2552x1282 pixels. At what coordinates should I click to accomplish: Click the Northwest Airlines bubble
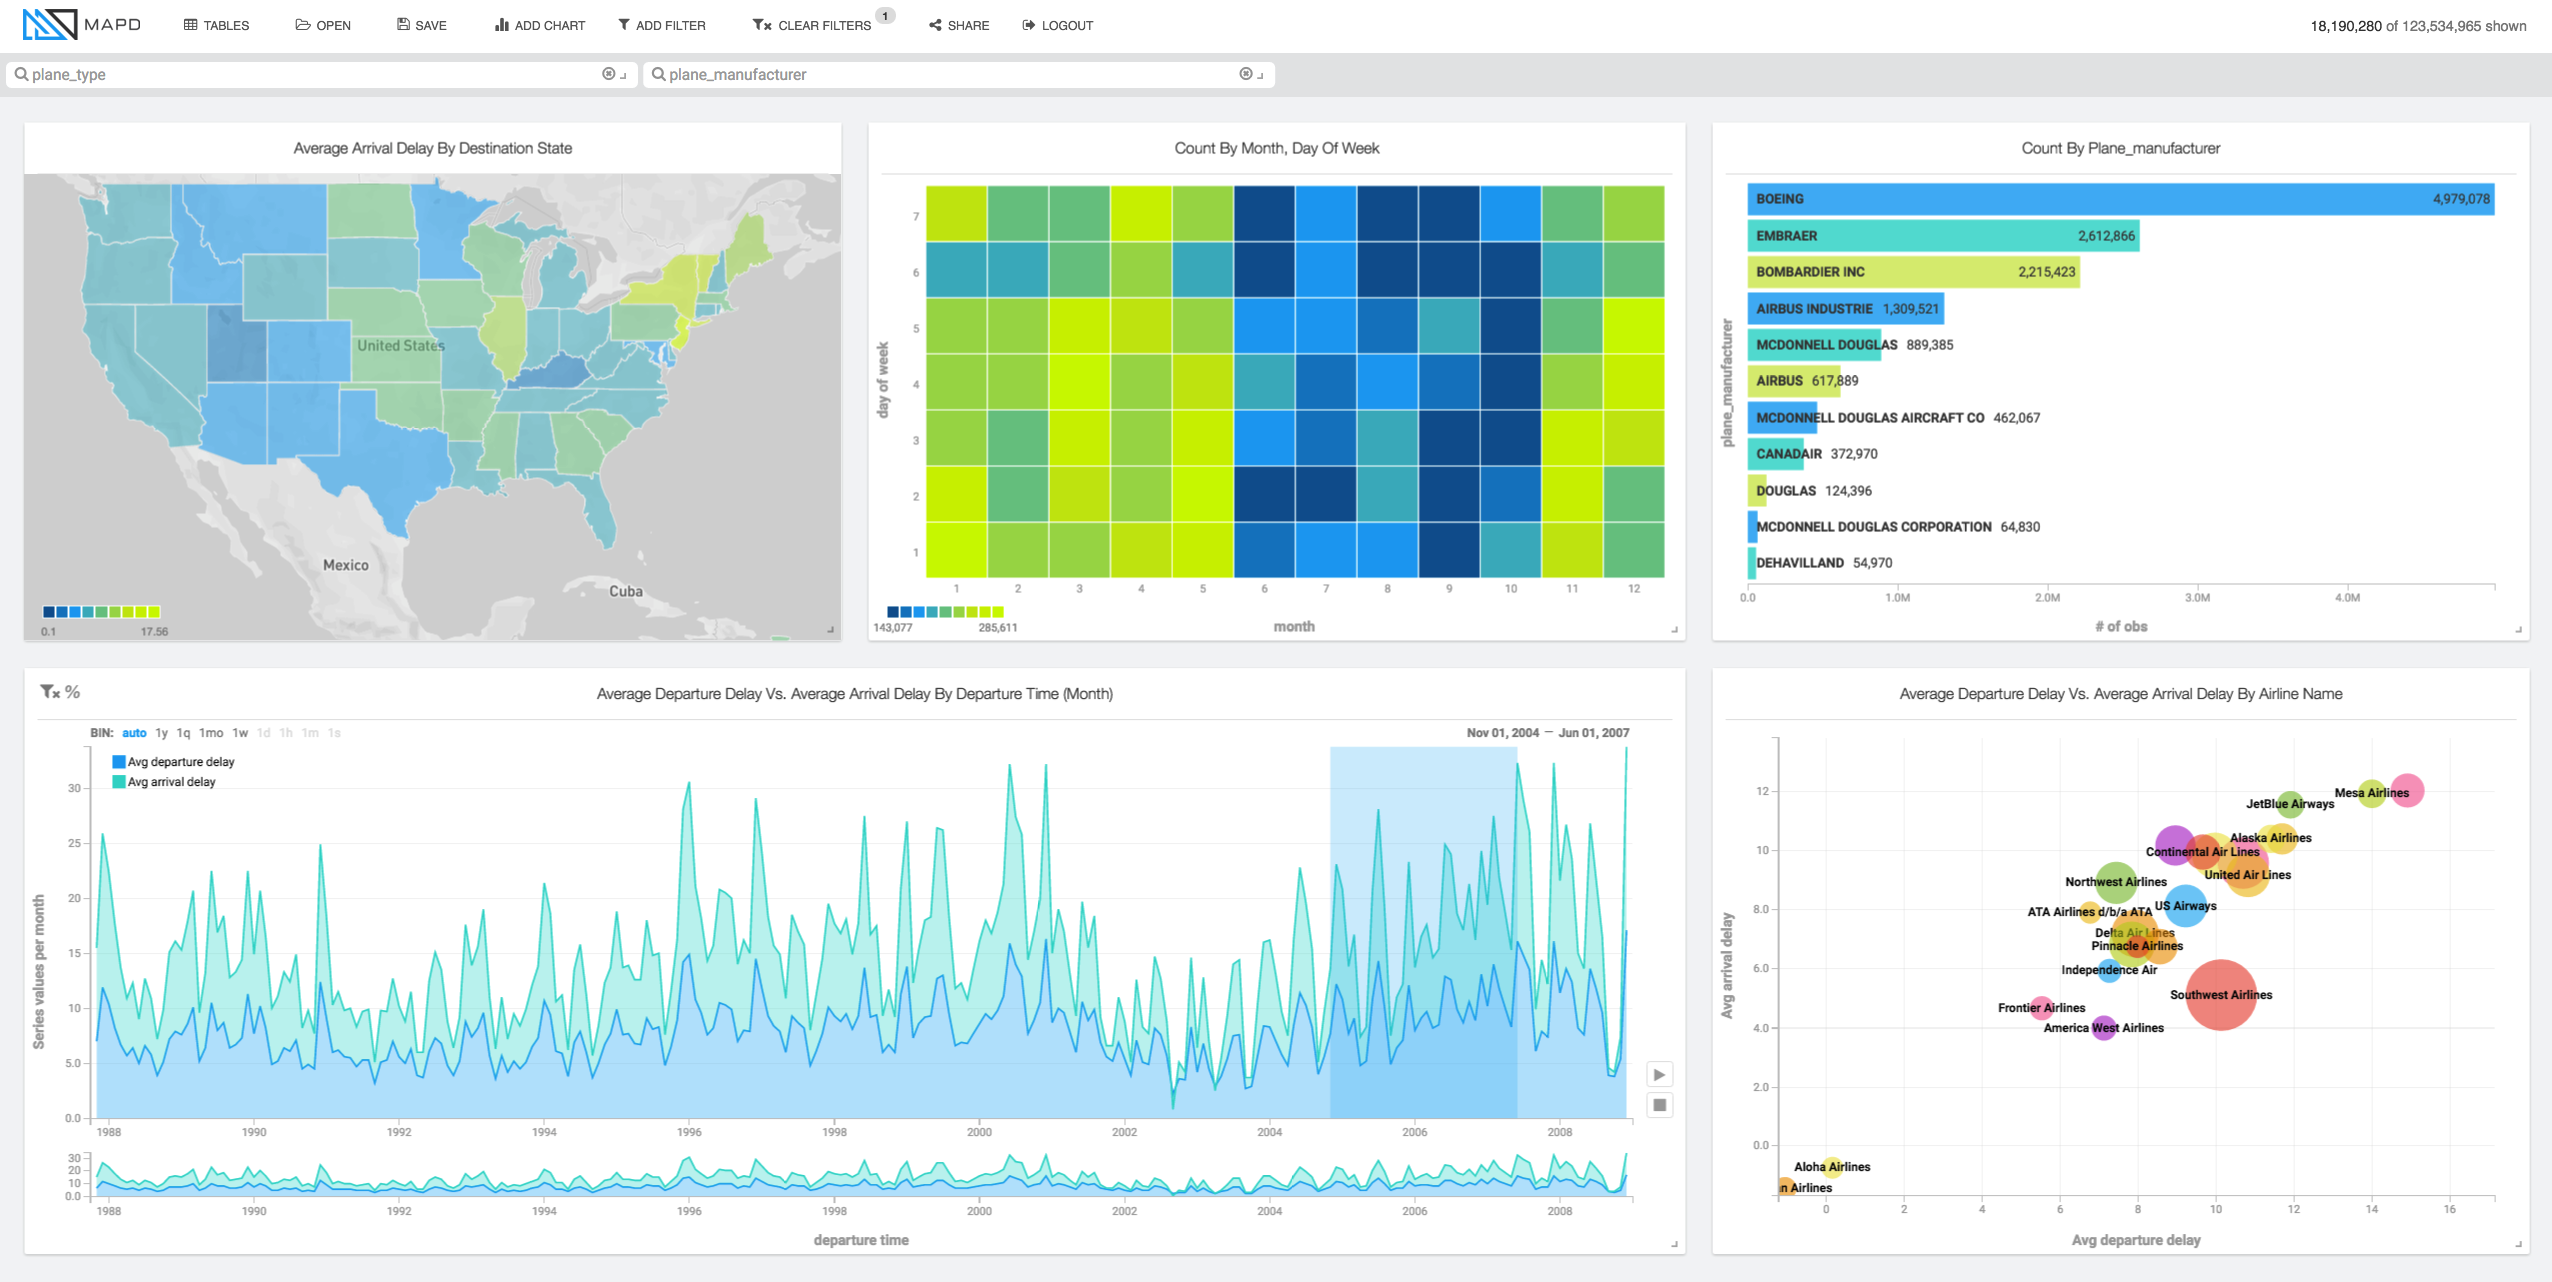pos(2115,882)
